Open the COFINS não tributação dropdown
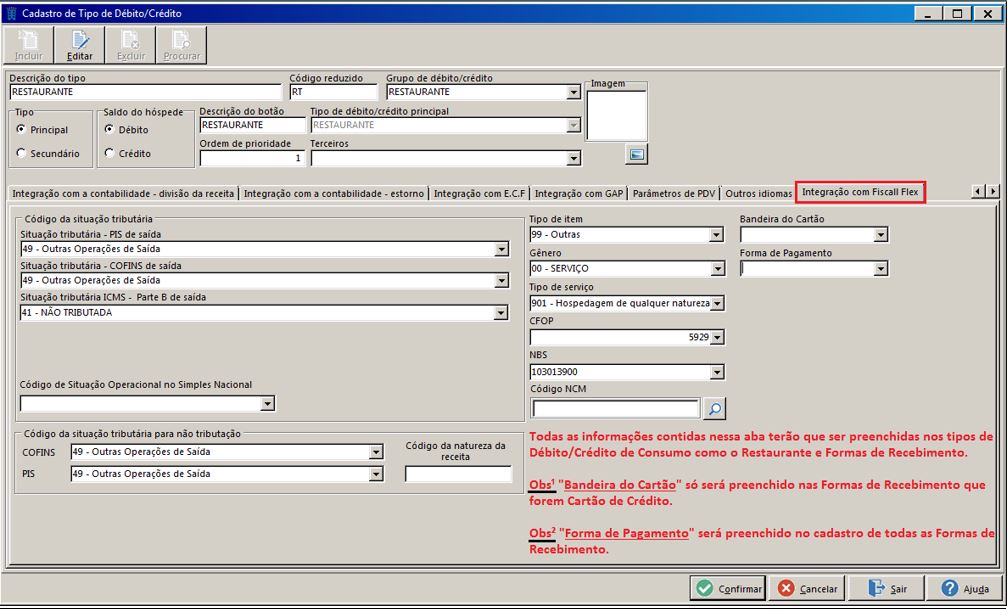Viewport: 1008px width, 609px height. [376, 453]
